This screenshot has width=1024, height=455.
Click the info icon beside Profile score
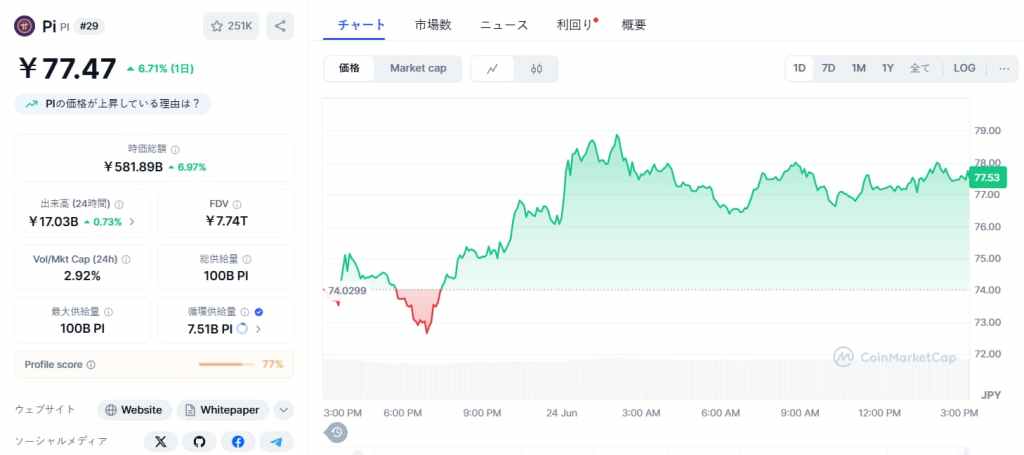click(x=91, y=364)
